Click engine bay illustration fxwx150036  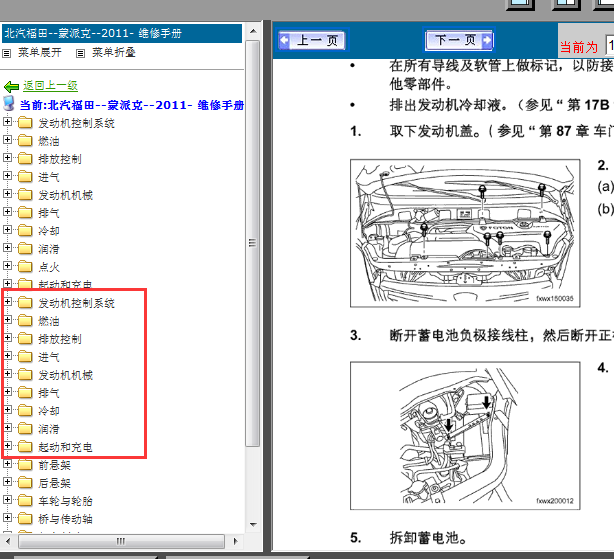tap(465, 233)
